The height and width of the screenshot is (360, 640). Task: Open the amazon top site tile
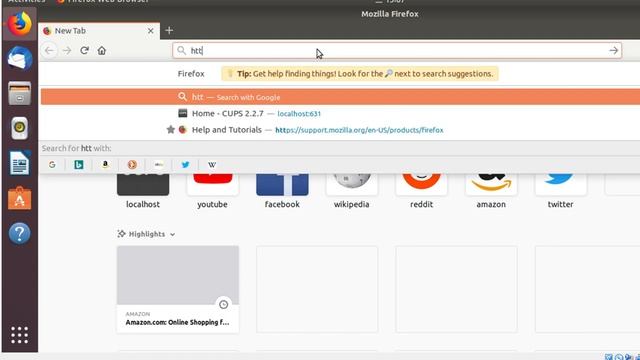[x=491, y=191]
